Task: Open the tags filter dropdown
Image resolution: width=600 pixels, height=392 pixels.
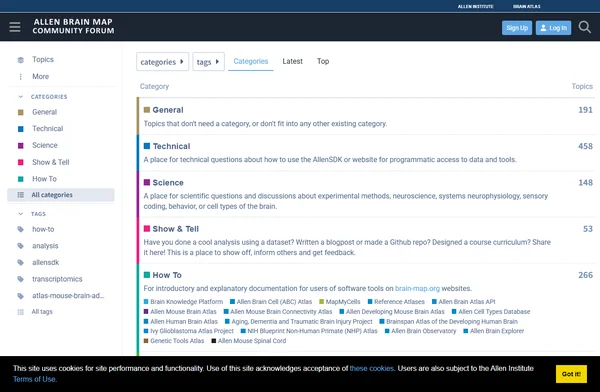Action: [208, 62]
